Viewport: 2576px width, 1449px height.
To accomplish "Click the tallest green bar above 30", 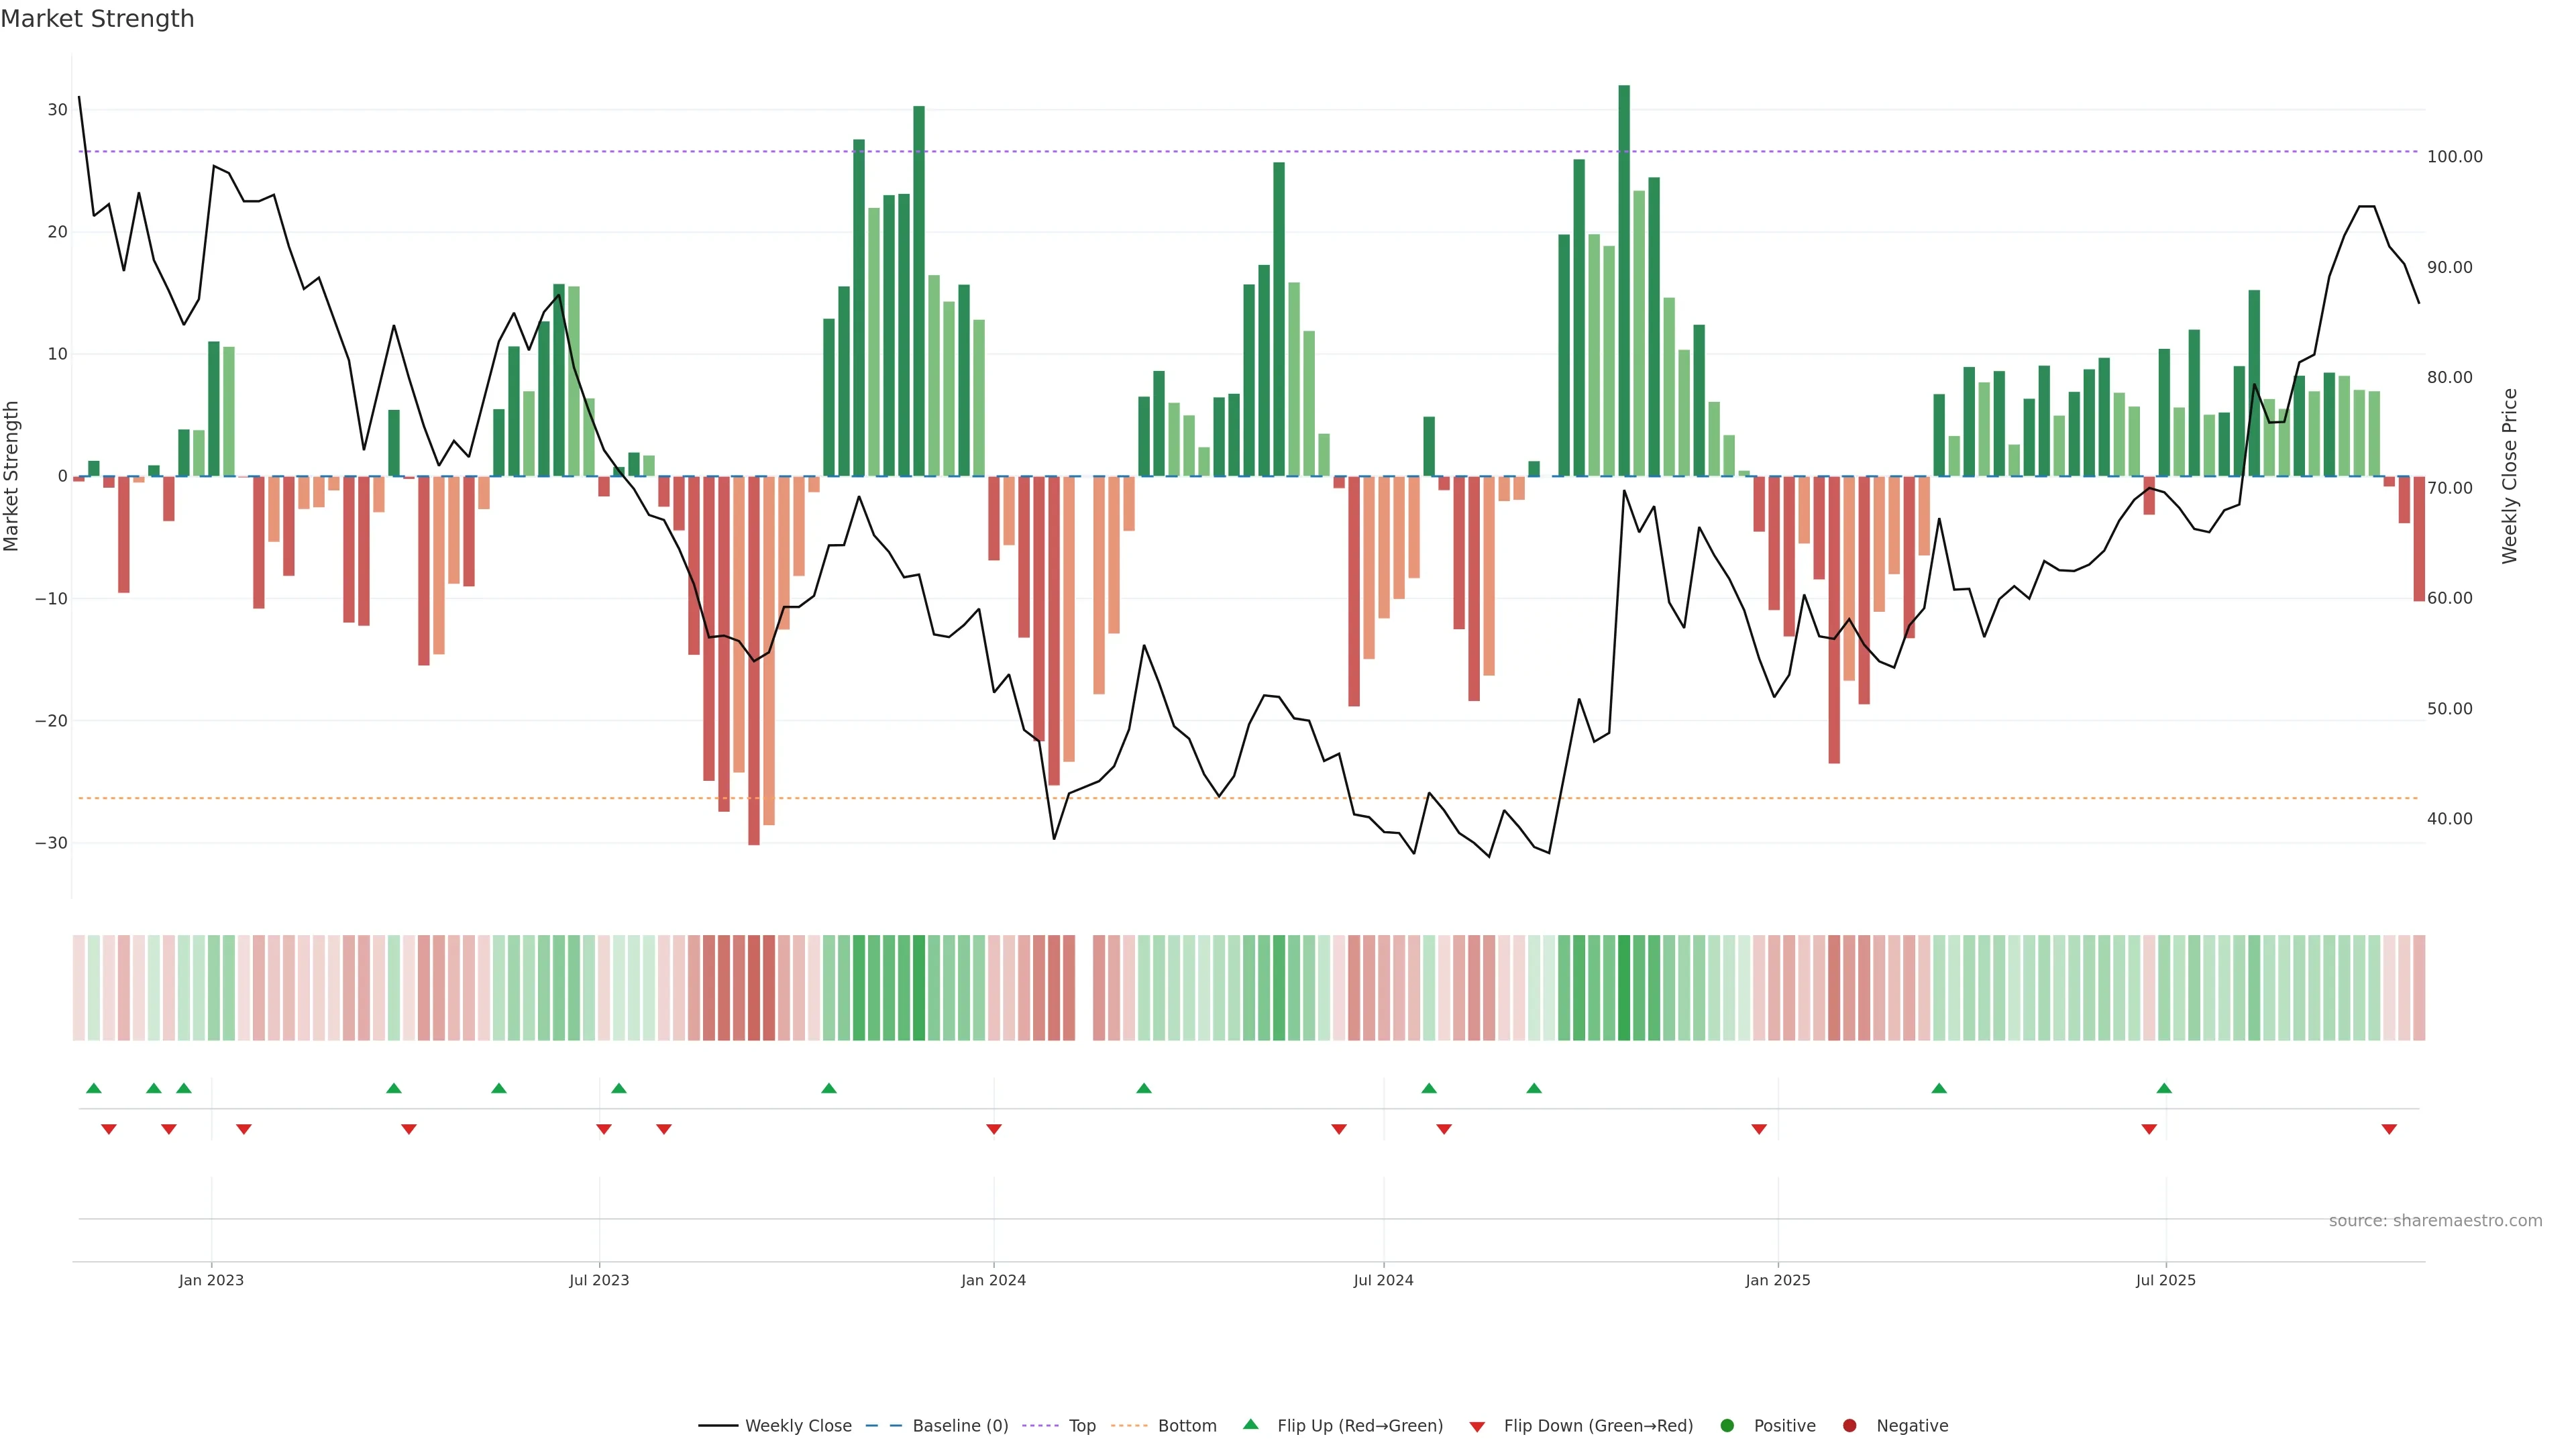I will (1624, 280).
